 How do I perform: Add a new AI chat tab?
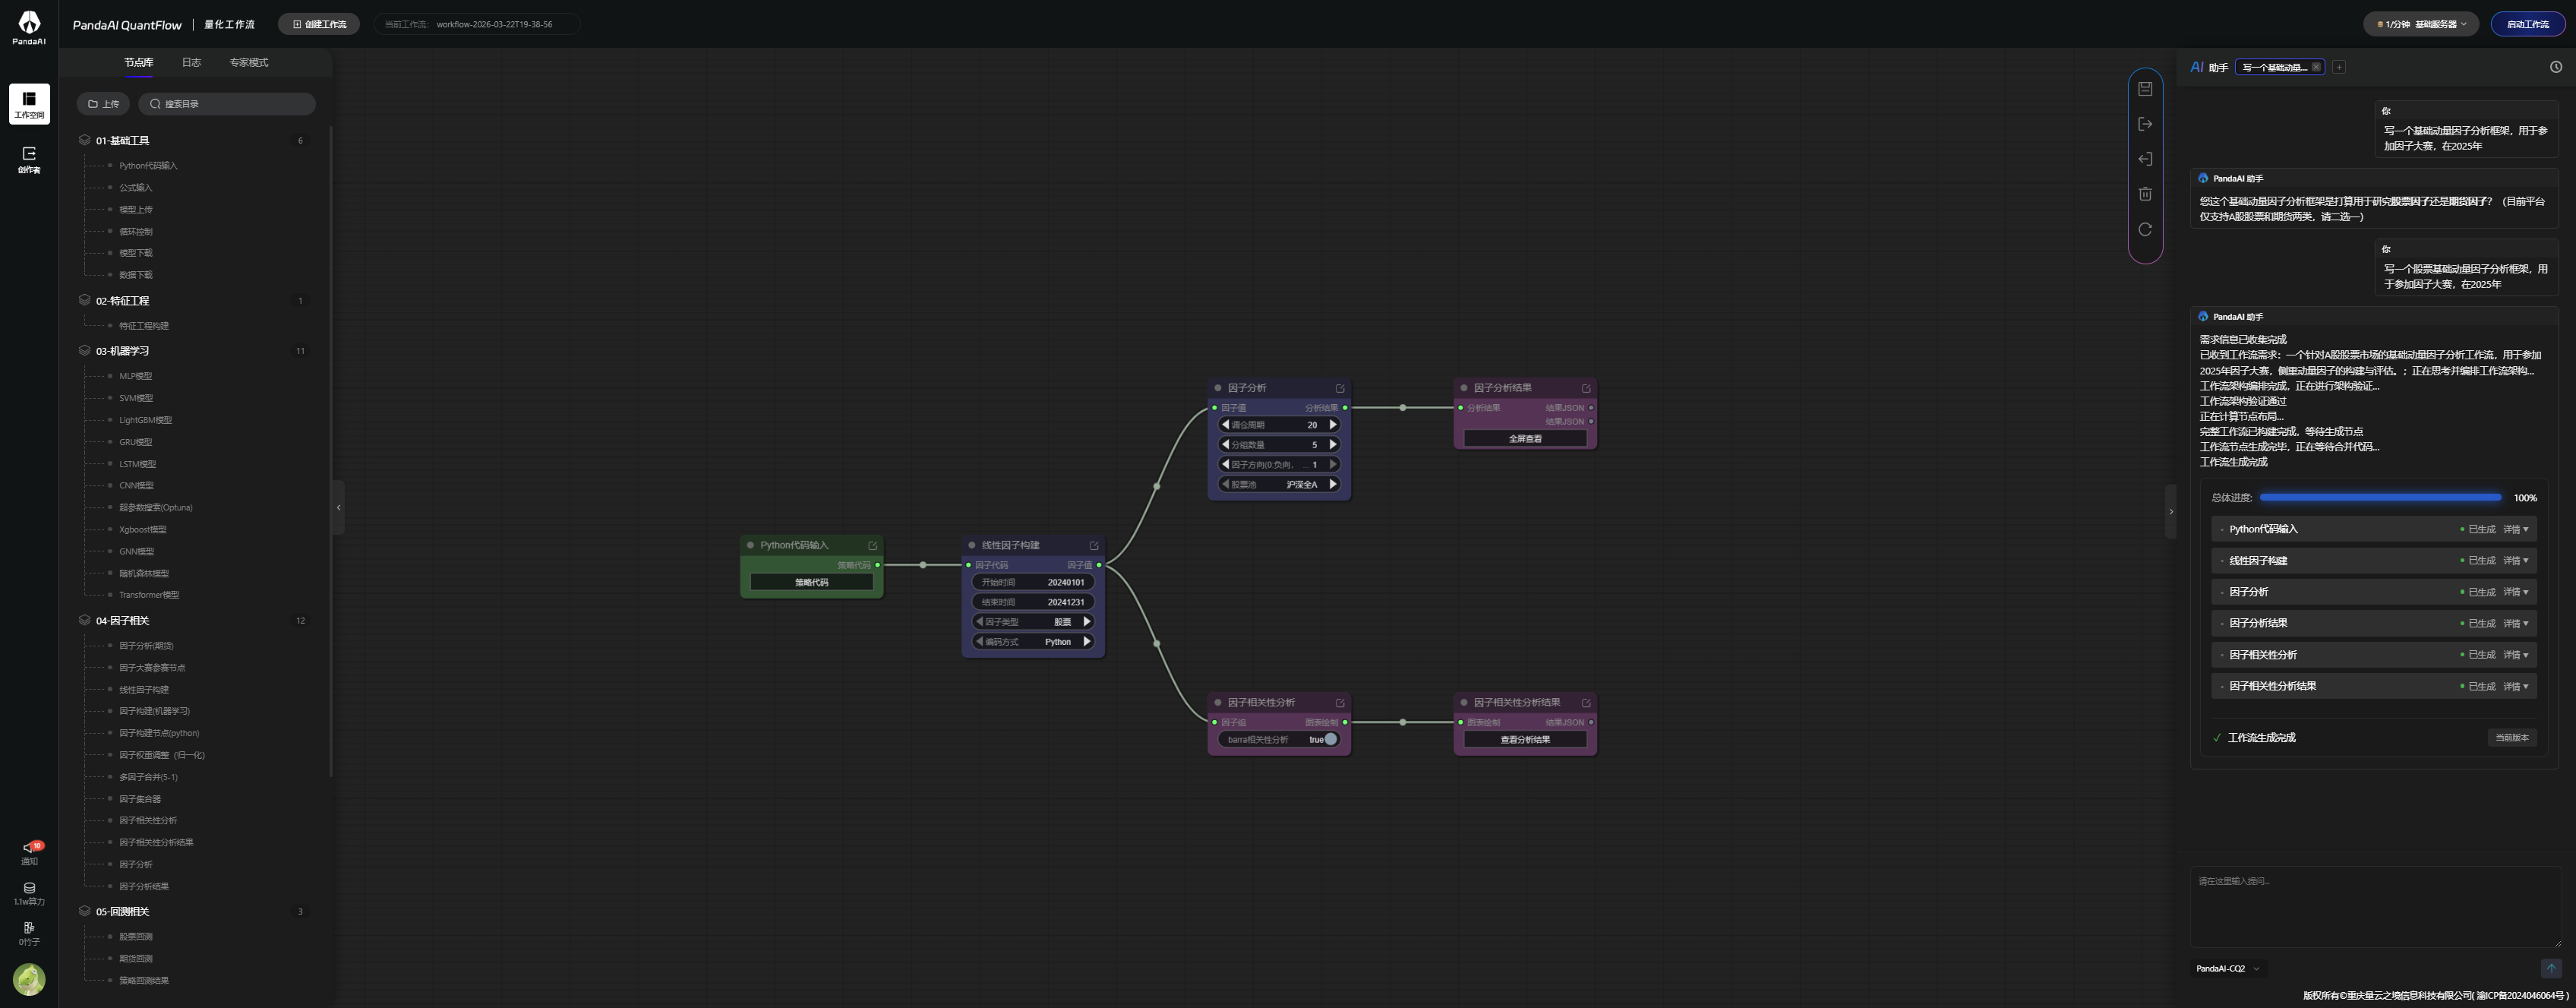2339,67
